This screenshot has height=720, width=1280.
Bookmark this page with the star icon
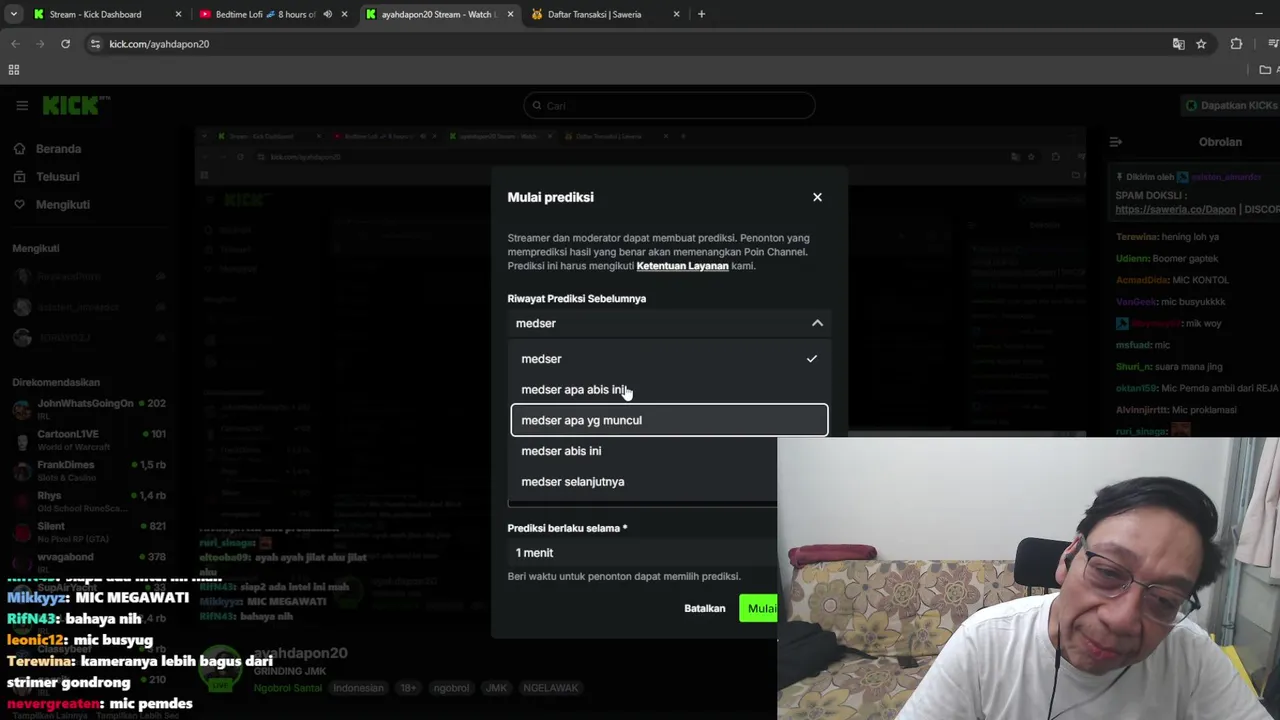pyautogui.click(x=1201, y=44)
